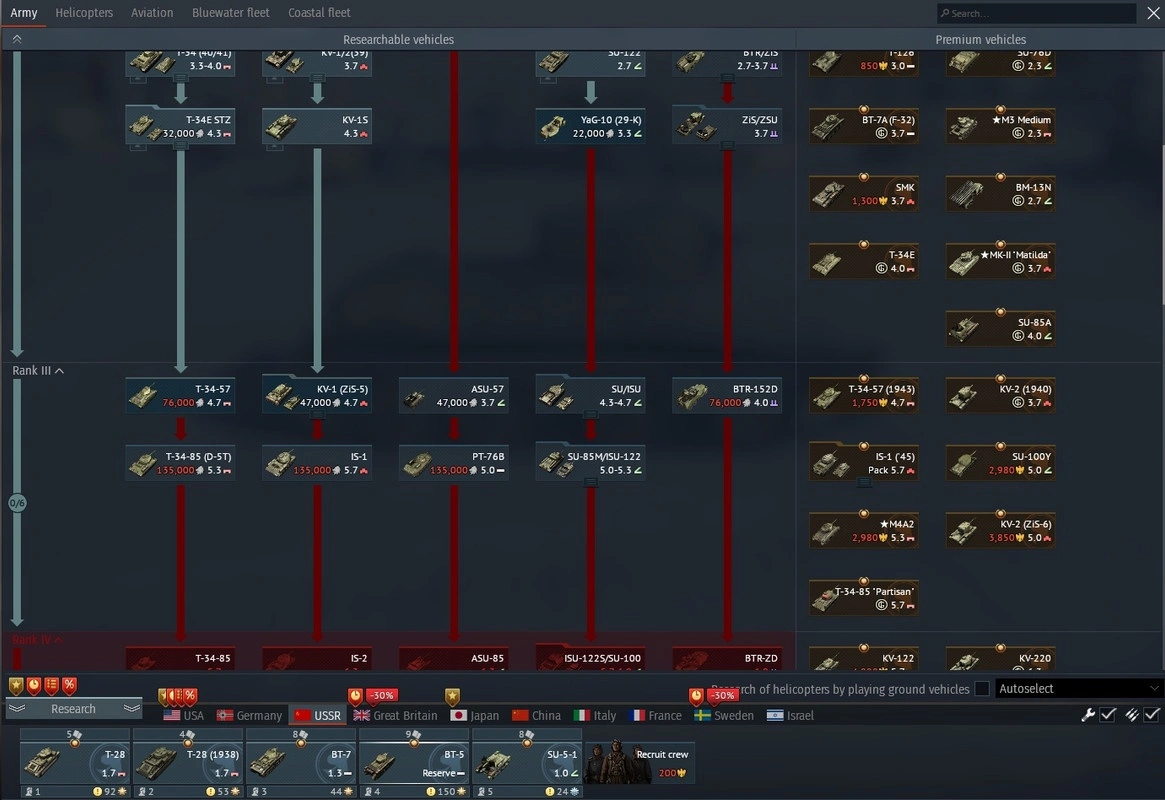1165x800 pixels.
Task: Select the BTR-152D vehicle card
Action: 727,396
